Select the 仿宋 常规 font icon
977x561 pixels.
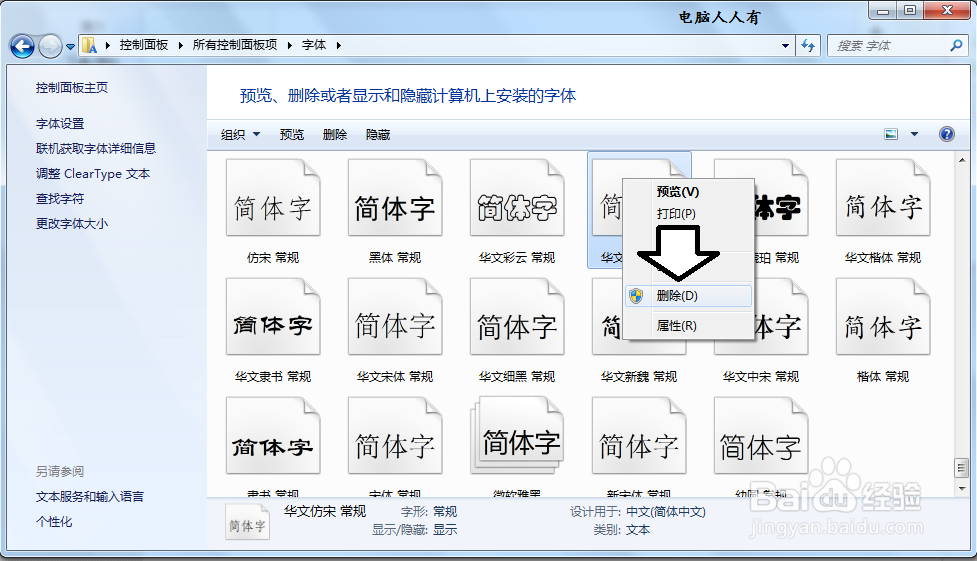point(273,198)
